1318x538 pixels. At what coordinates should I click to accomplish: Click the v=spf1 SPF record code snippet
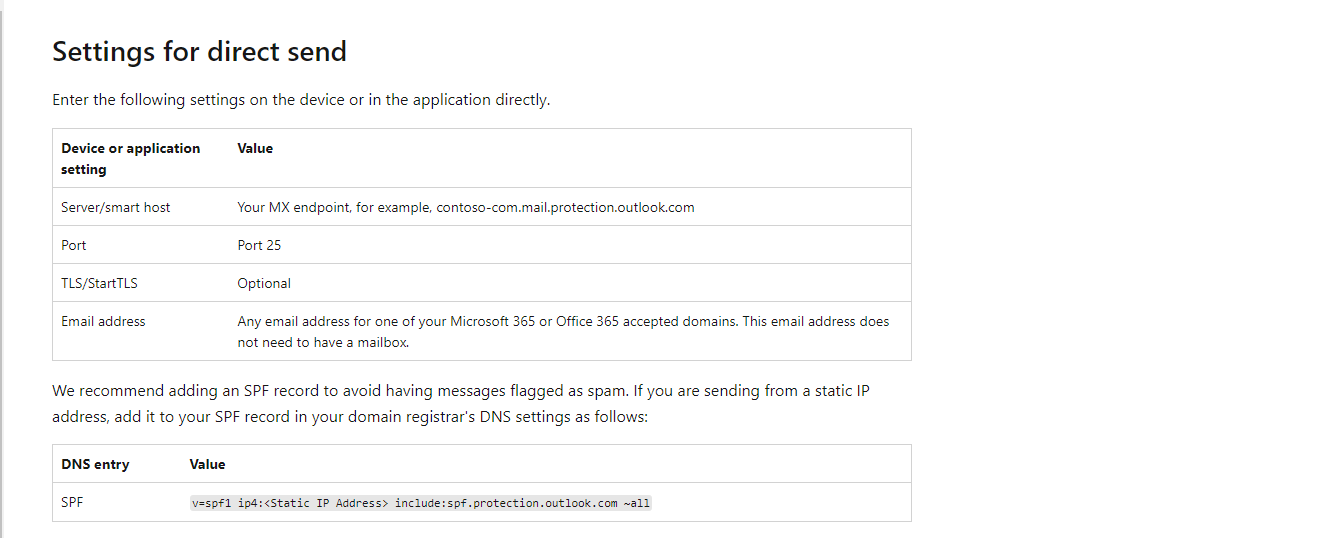pyautogui.click(x=421, y=503)
